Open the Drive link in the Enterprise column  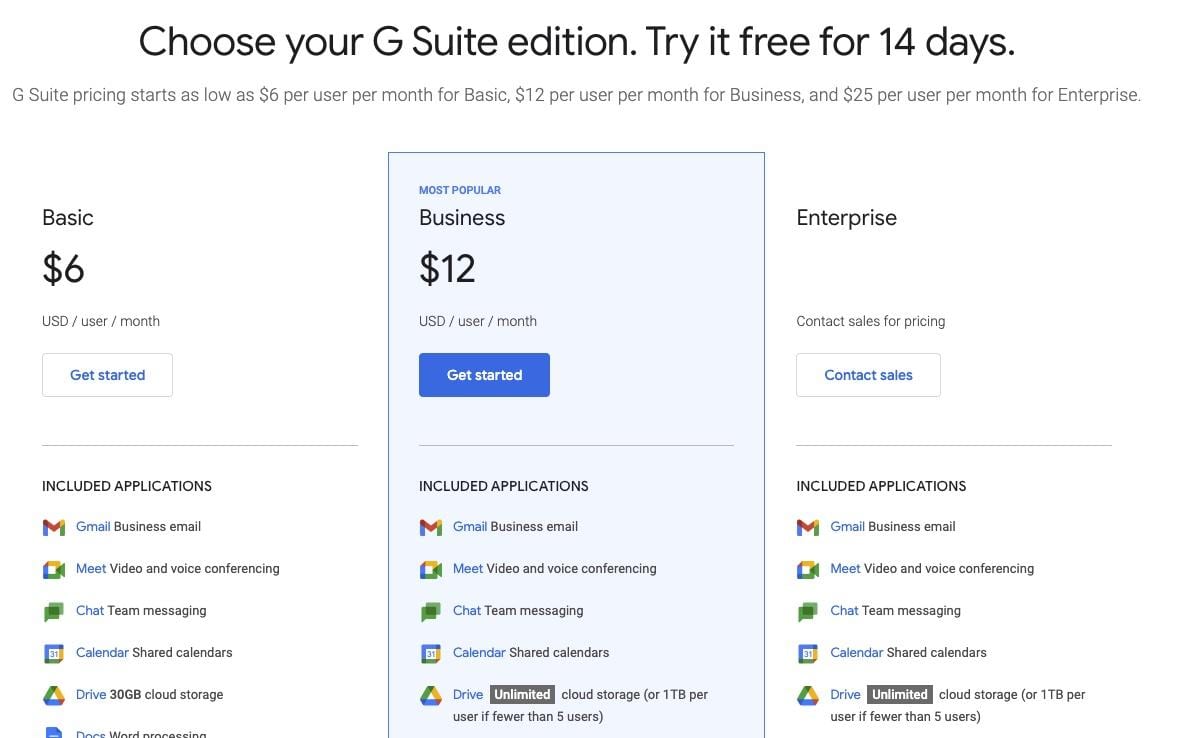(x=845, y=694)
